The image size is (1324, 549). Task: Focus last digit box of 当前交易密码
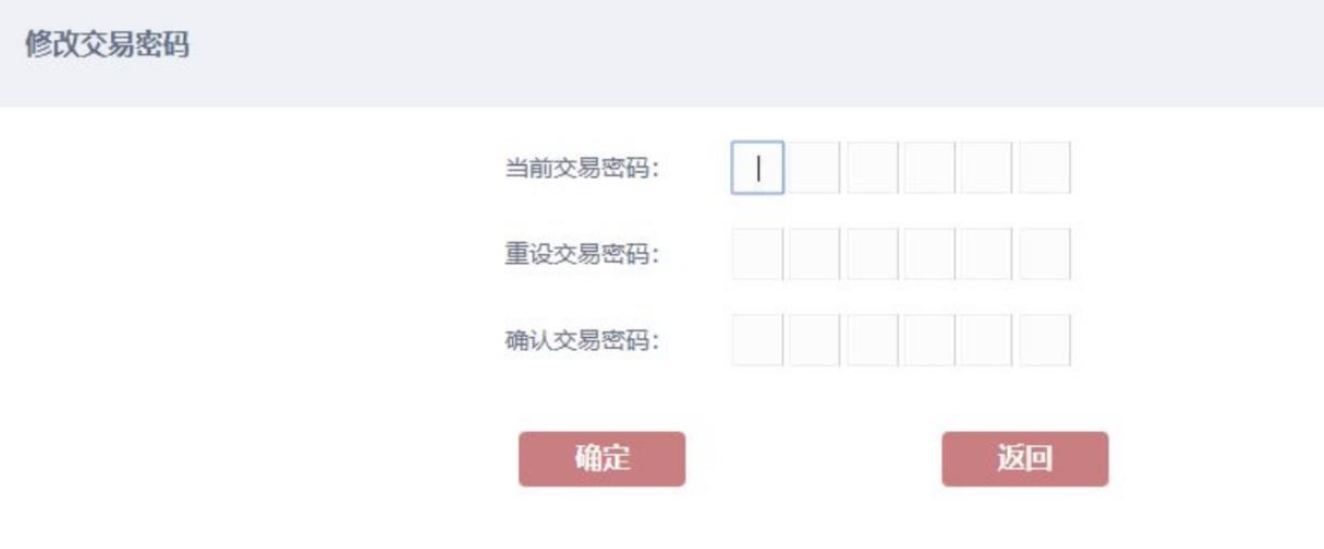pos(1044,168)
